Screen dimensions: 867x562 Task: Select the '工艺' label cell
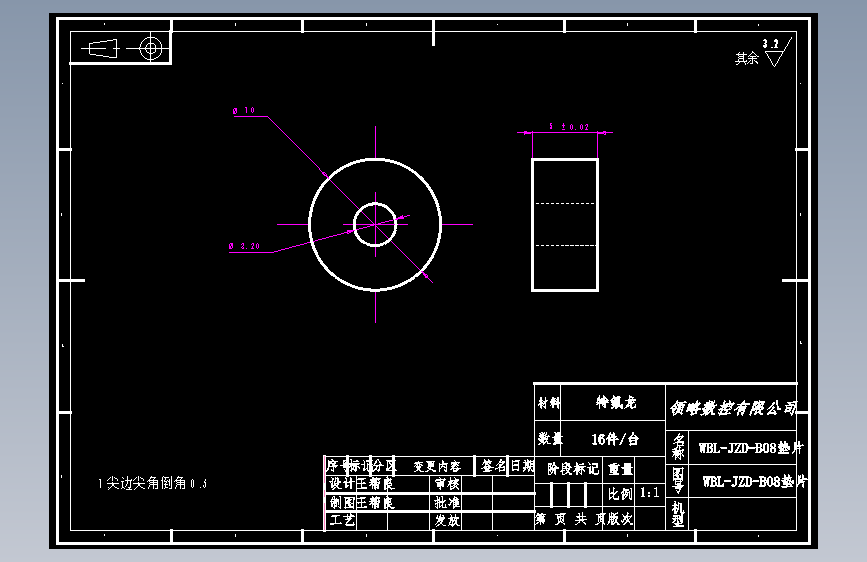[342, 520]
